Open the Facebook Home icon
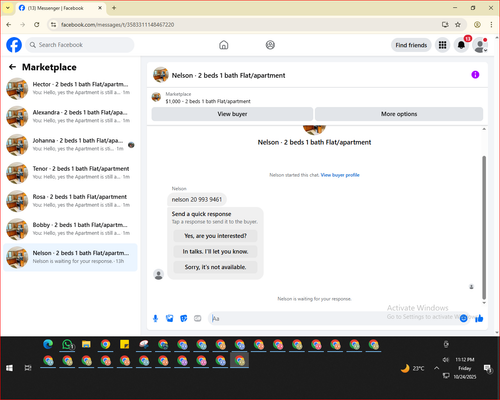This screenshot has height=400, width=500. point(224,45)
